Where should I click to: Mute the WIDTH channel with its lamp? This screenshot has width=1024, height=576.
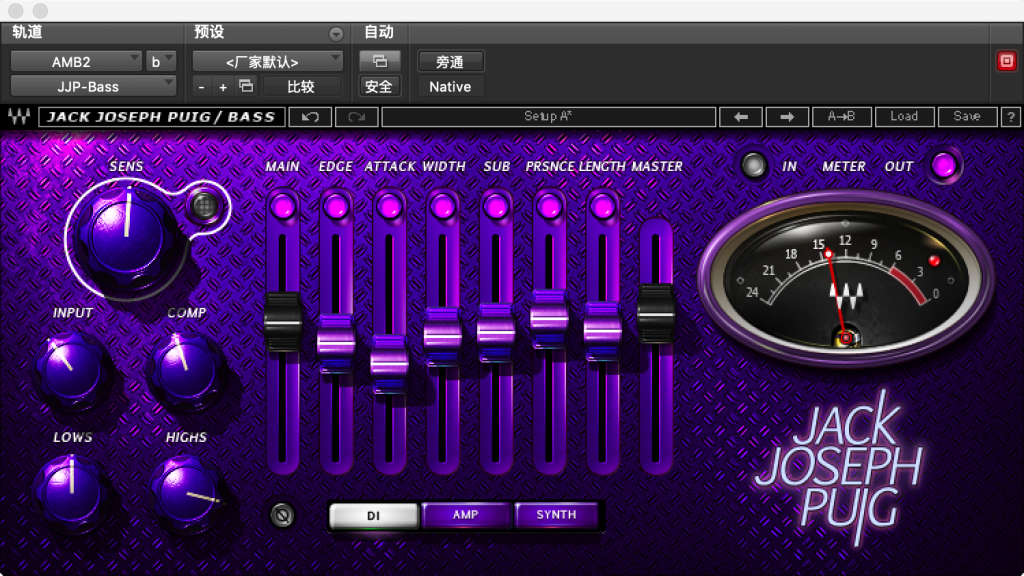pyautogui.click(x=443, y=208)
